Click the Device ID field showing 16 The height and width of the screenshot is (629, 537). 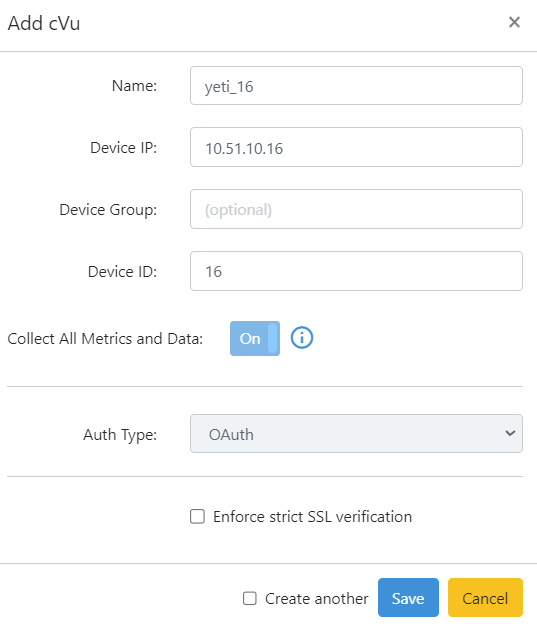(356, 271)
